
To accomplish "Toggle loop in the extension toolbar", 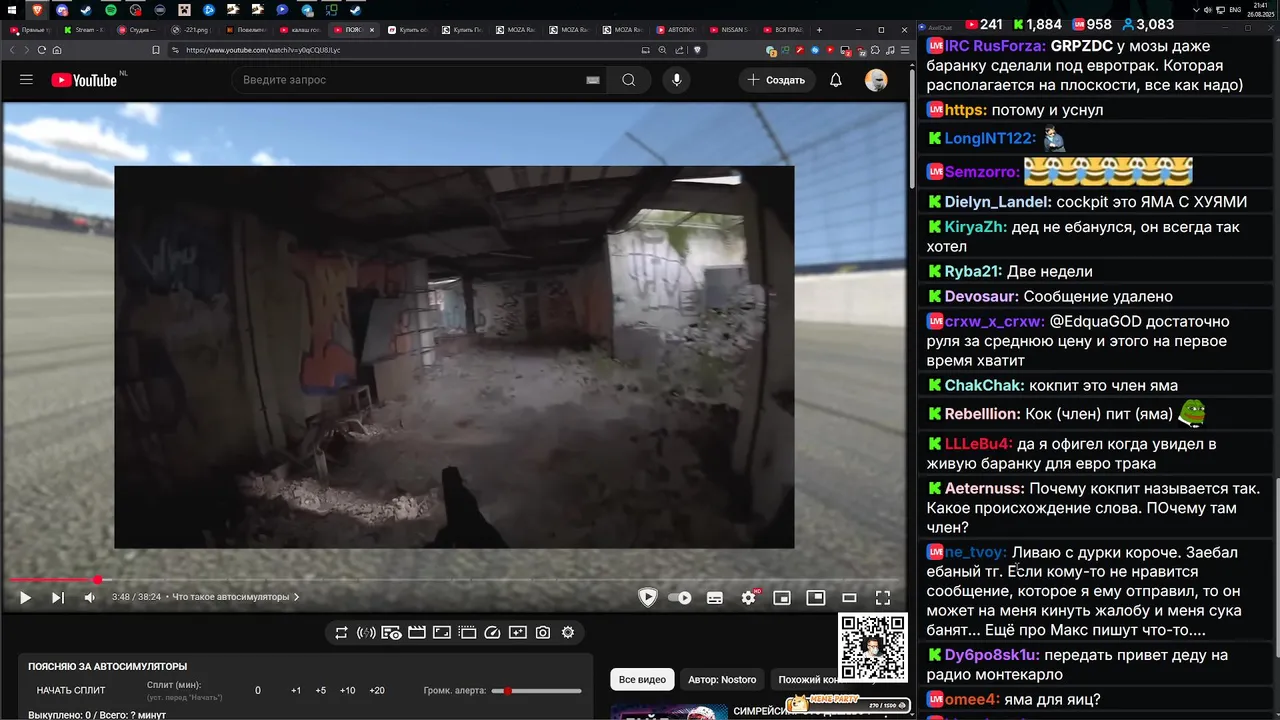I will (341, 632).
